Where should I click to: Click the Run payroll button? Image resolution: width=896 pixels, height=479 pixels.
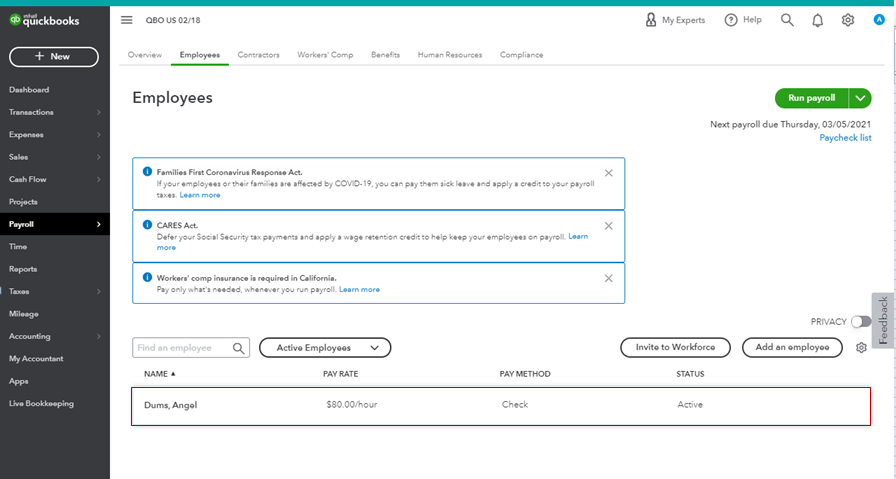click(811, 98)
